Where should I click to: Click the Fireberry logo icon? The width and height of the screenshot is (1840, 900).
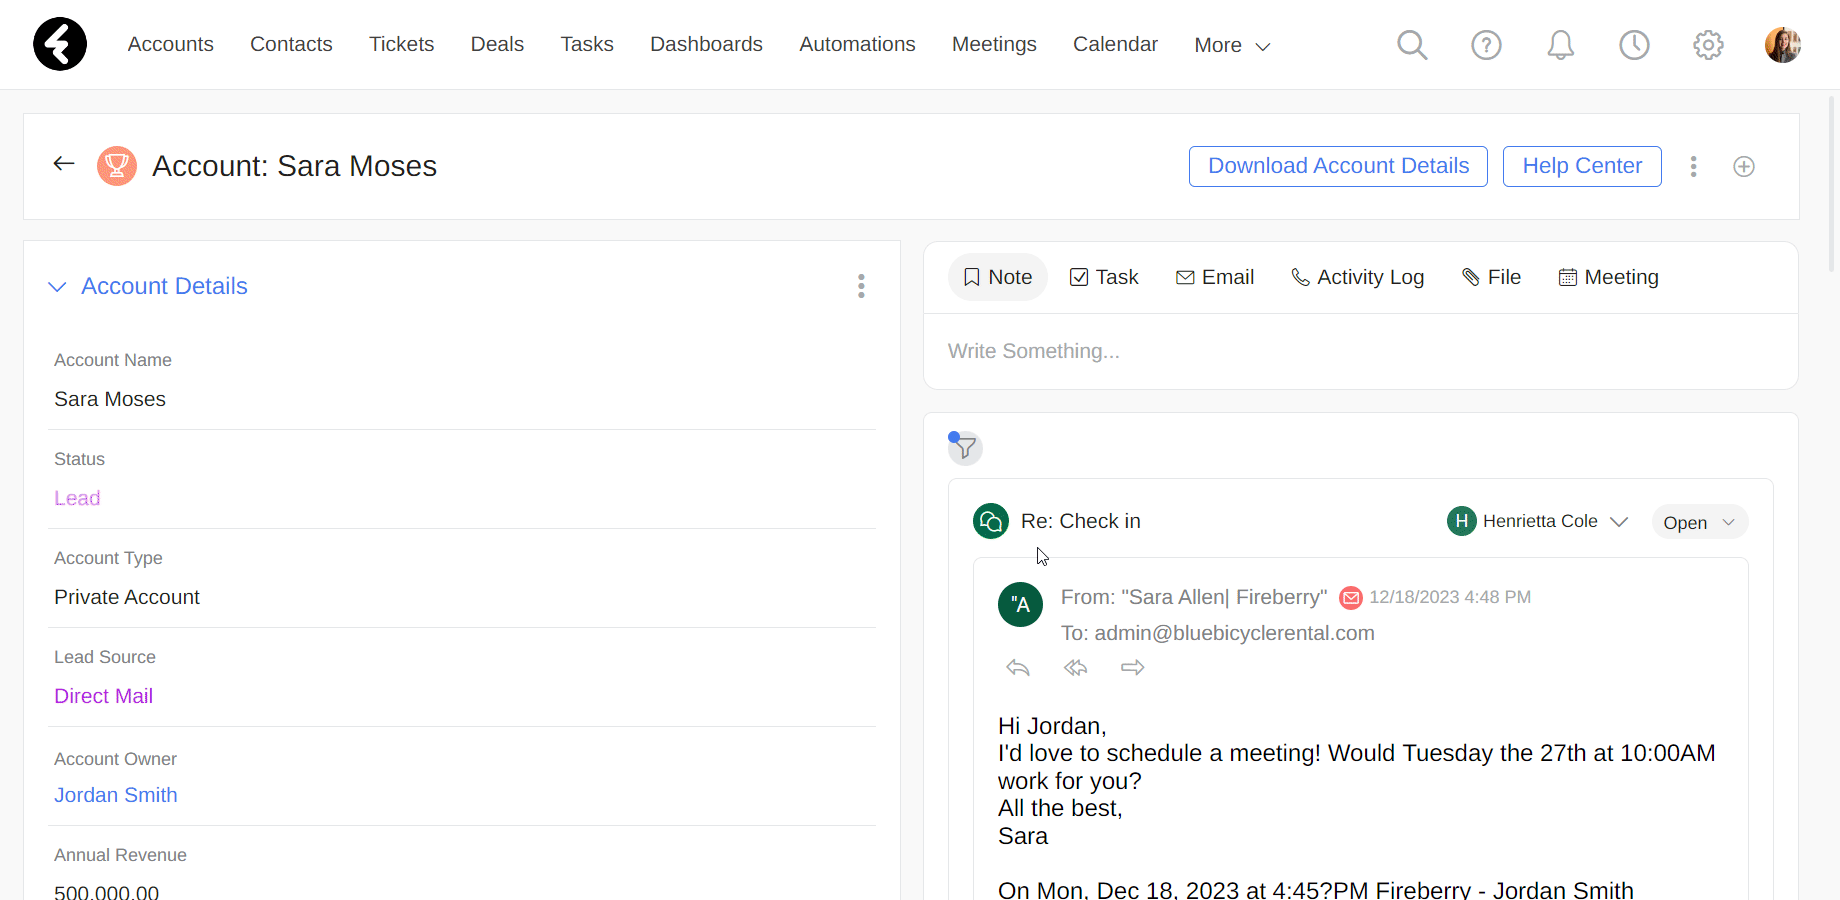click(x=60, y=44)
